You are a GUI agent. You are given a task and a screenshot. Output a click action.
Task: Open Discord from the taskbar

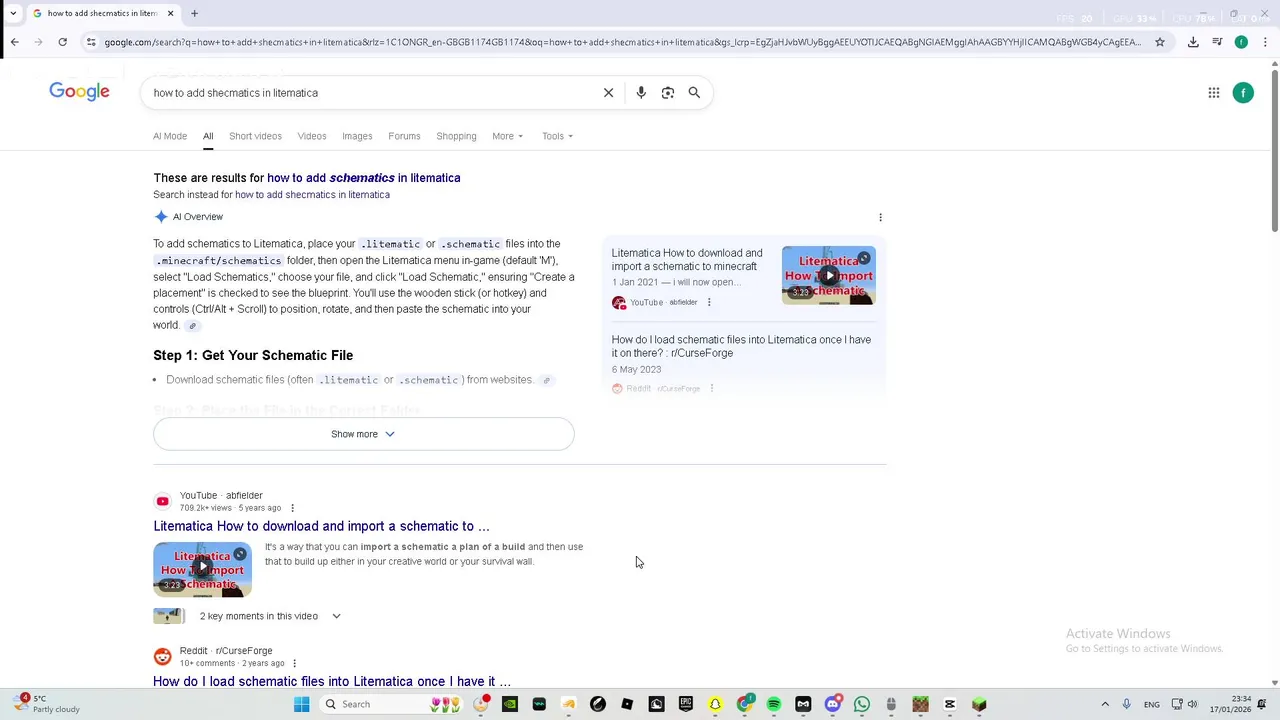click(832, 704)
